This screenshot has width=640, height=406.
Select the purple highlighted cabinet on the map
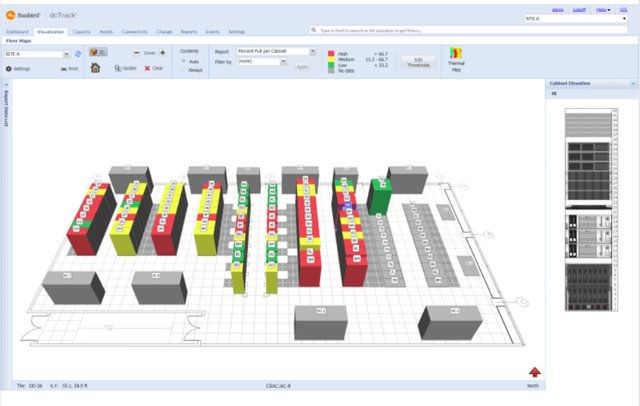point(347,206)
